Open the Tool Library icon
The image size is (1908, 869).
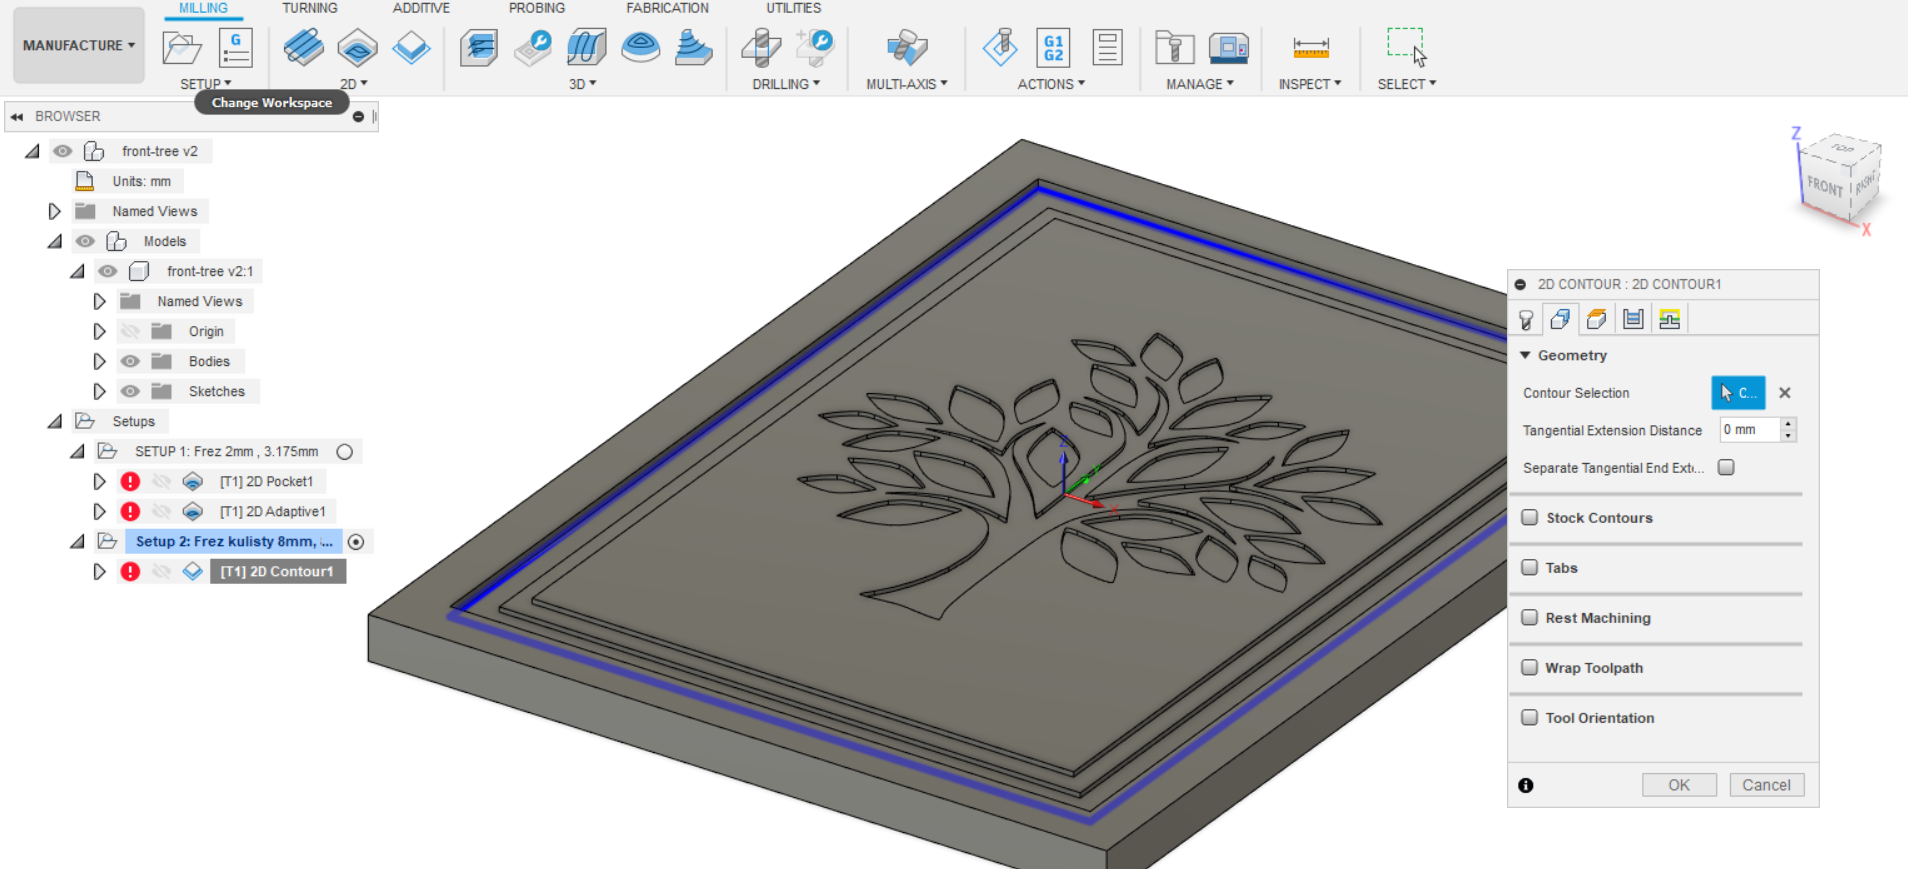tap(1174, 47)
